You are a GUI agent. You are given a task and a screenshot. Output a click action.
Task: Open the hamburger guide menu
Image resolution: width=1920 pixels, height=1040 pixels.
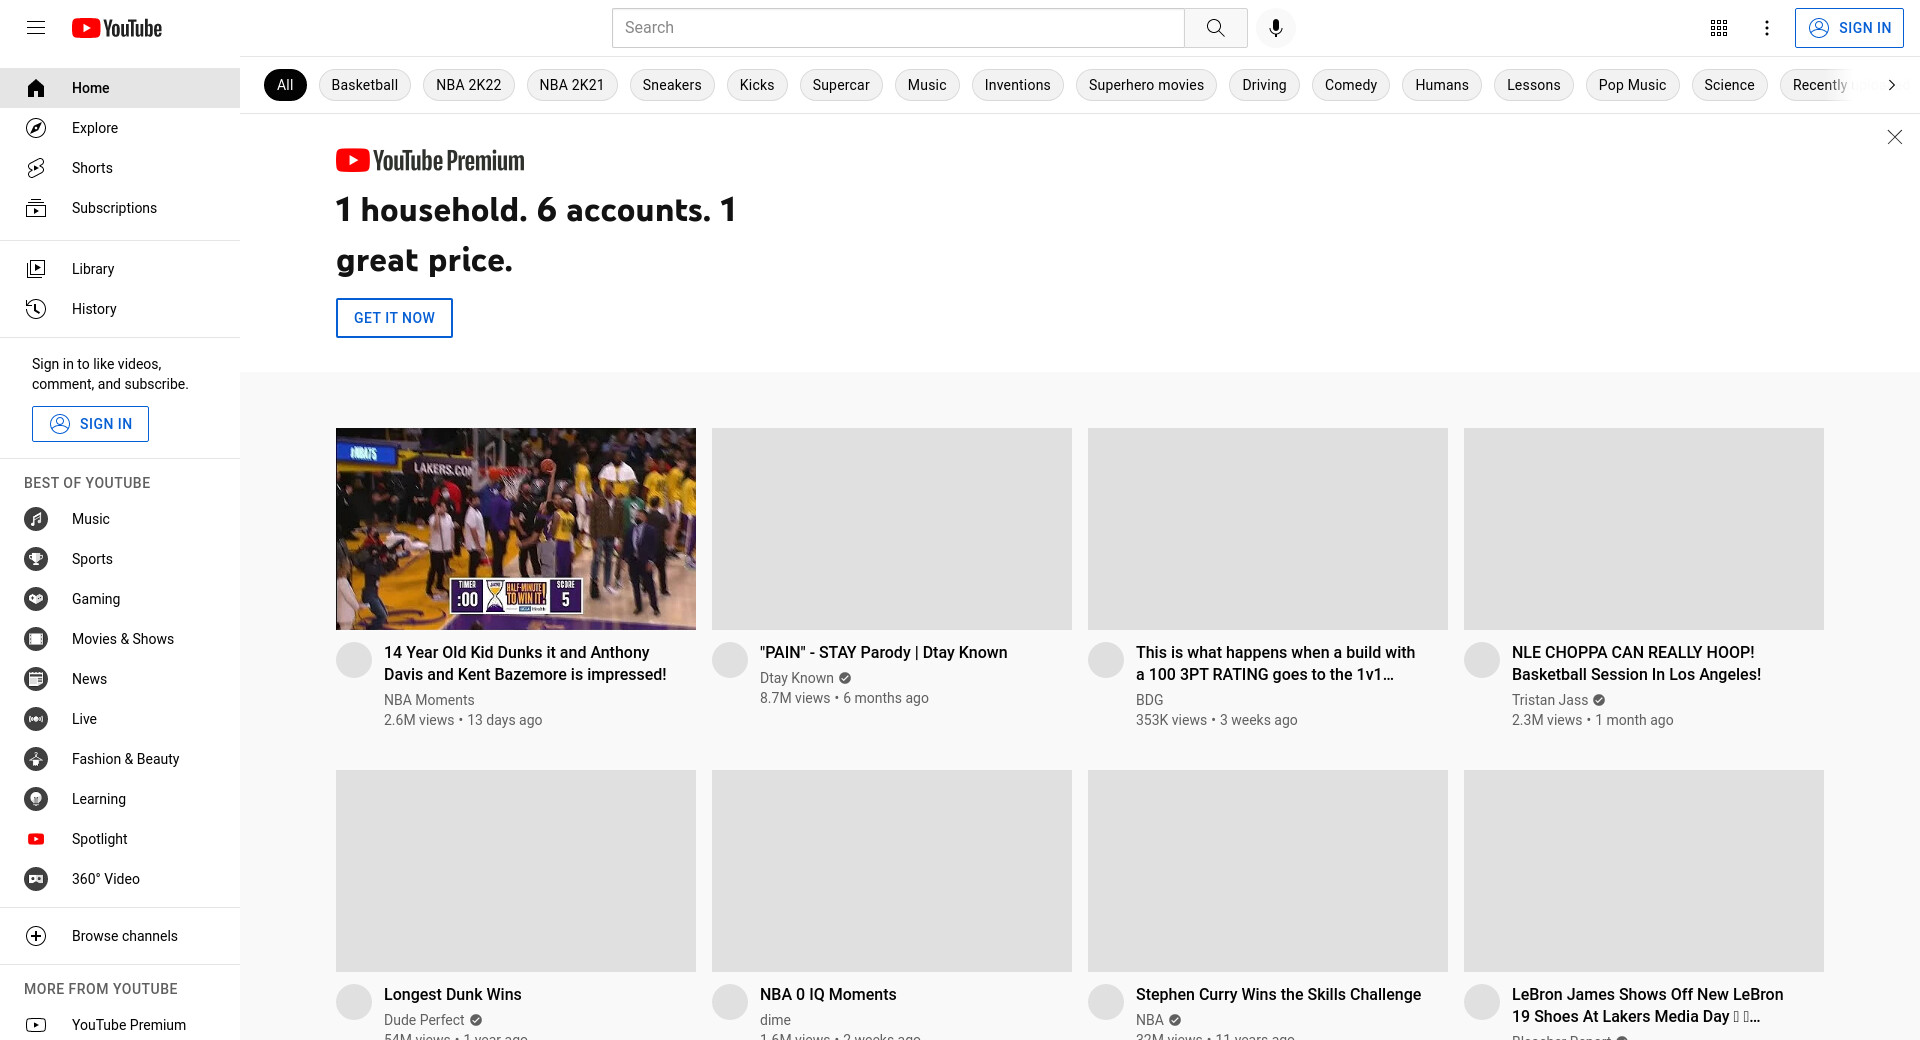(36, 28)
